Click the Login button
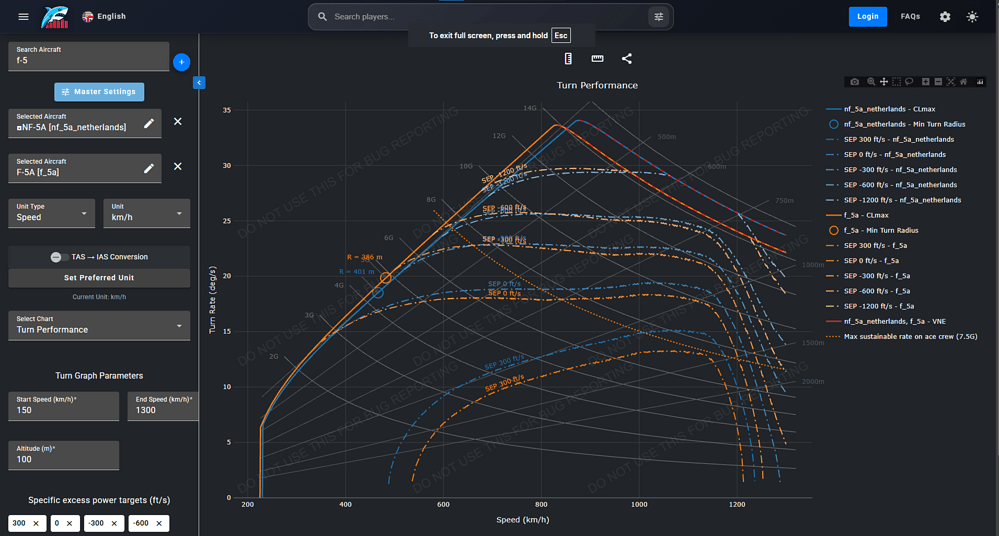 coord(868,17)
